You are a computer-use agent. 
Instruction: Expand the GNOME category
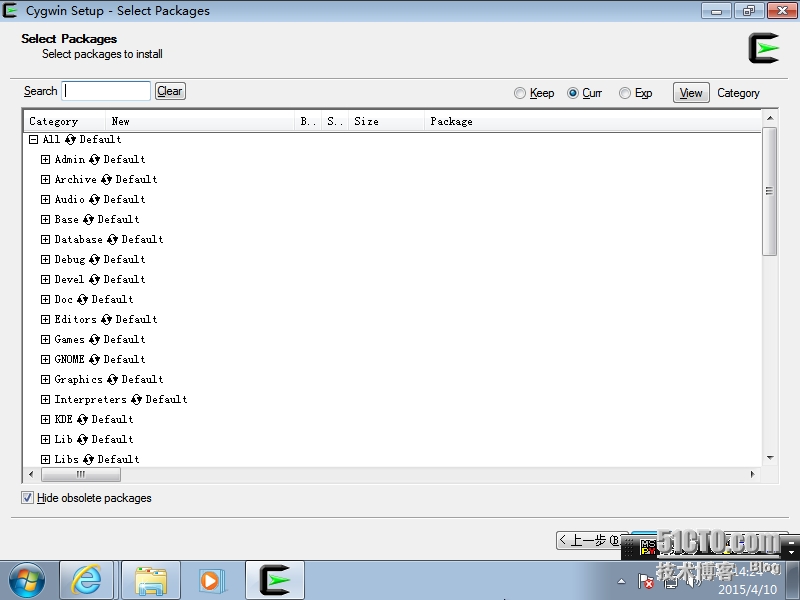coord(45,360)
